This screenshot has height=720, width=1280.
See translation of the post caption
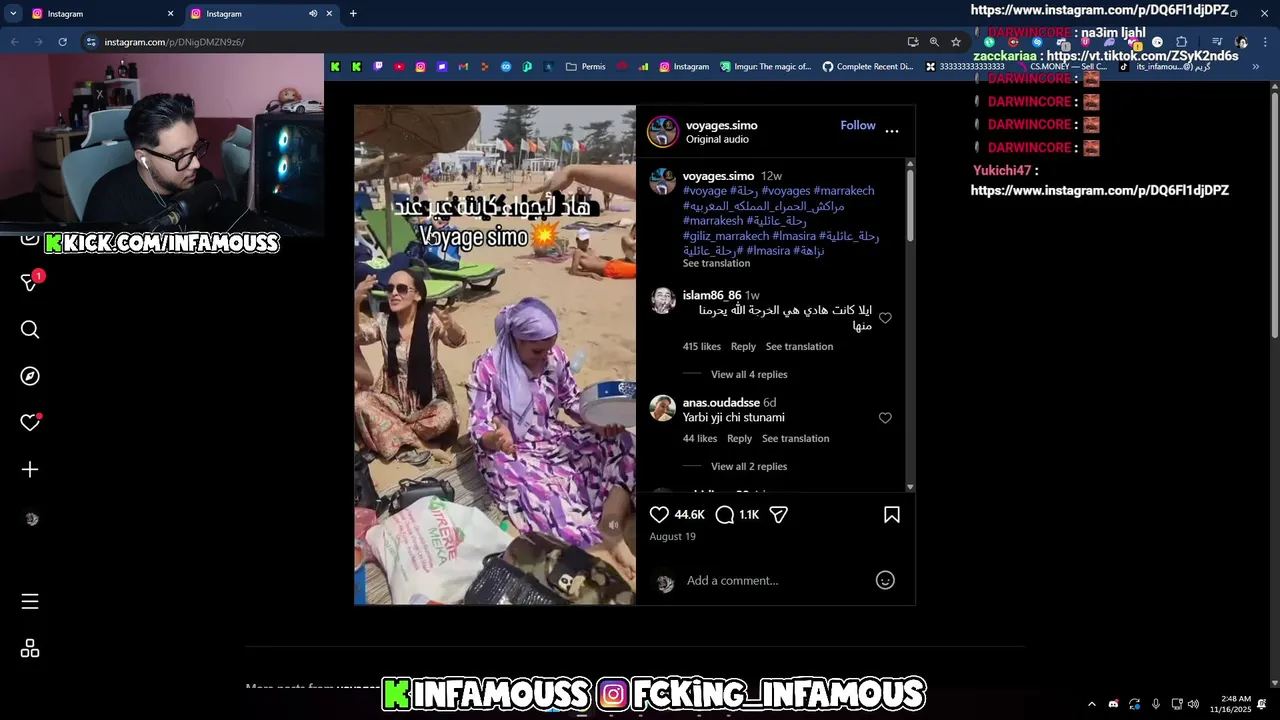tap(716, 263)
